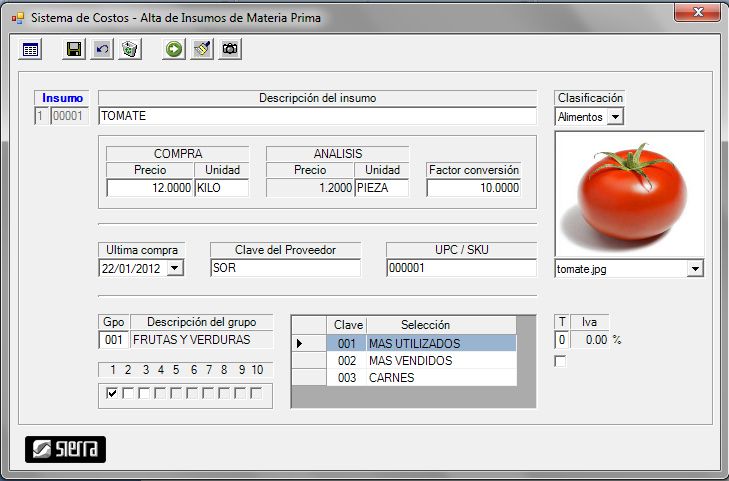
Task: Expand the Ultima compra date picker
Action: [x=175, y=268]
